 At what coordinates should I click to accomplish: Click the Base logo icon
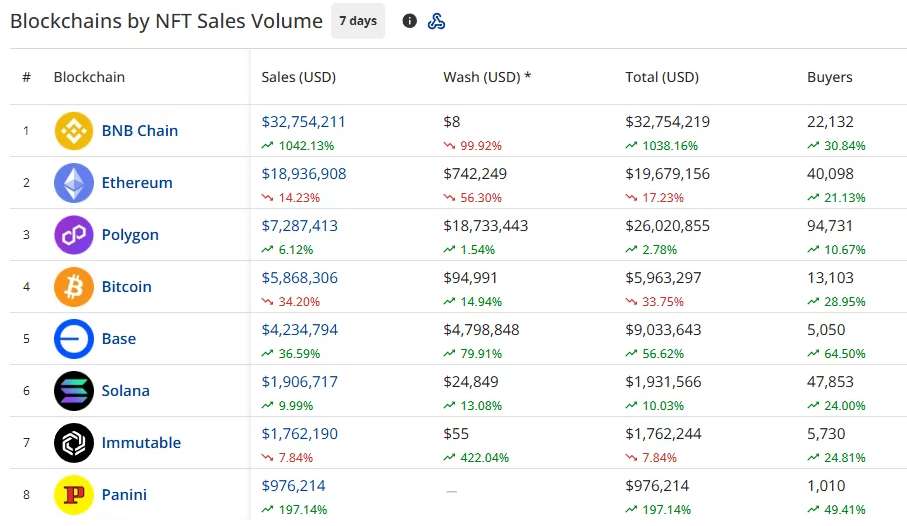click(73, 339)
